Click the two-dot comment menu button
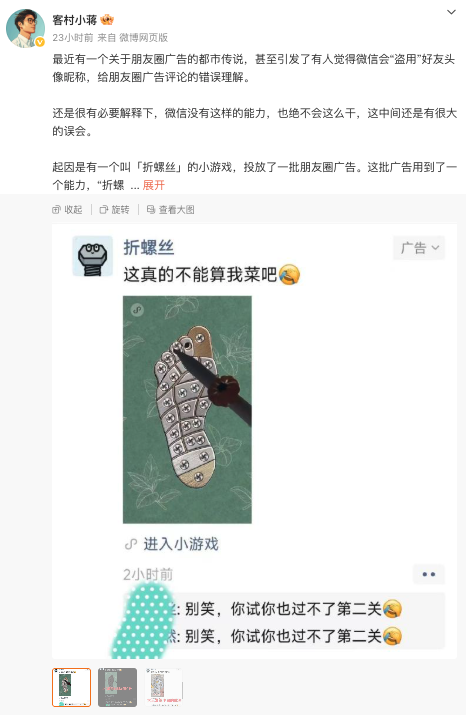466x720 pixels. coord(429,574)
